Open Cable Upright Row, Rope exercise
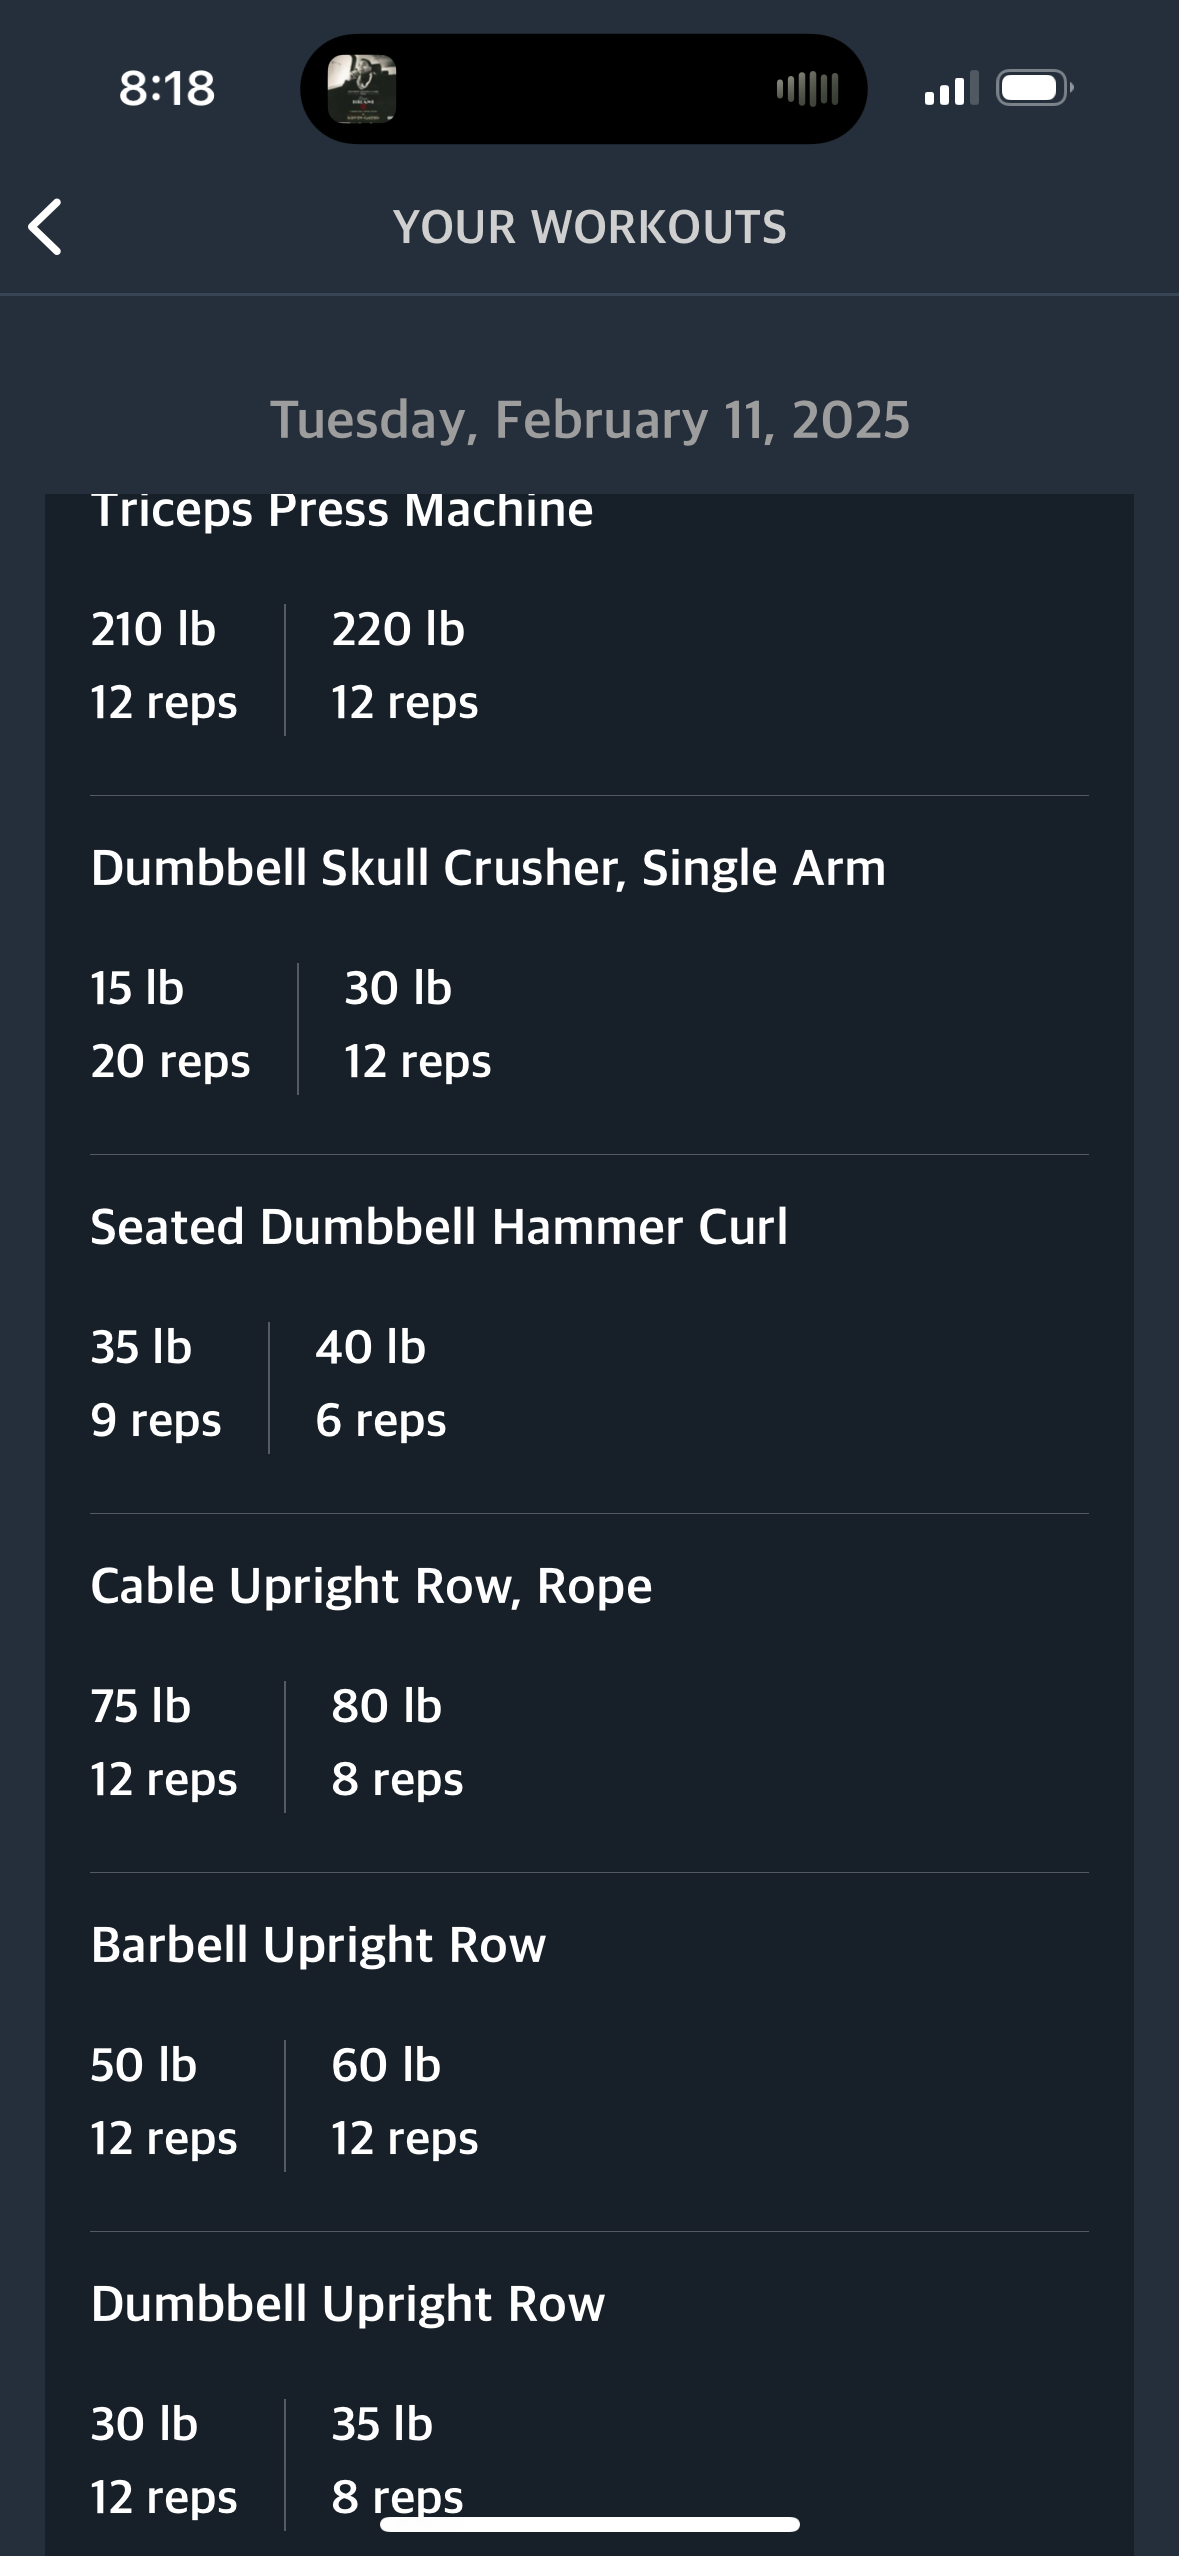This screenshot has height=2556, width=1179. (371, 1586)
